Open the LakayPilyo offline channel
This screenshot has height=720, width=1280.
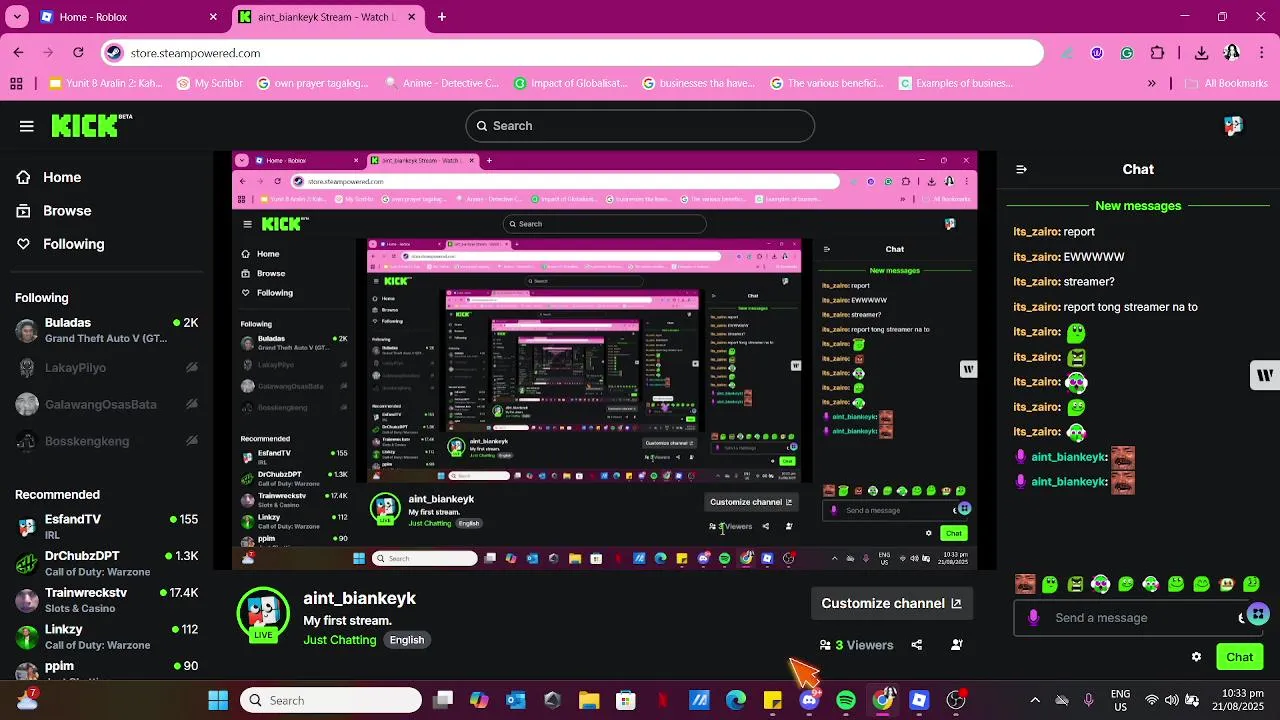[x=106, y=368]
